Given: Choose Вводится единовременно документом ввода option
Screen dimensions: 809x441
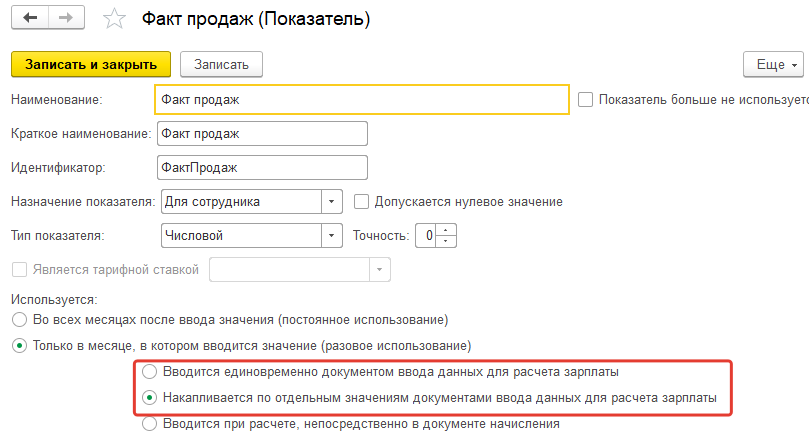Looking at the screenshot, I should (150, 371).
